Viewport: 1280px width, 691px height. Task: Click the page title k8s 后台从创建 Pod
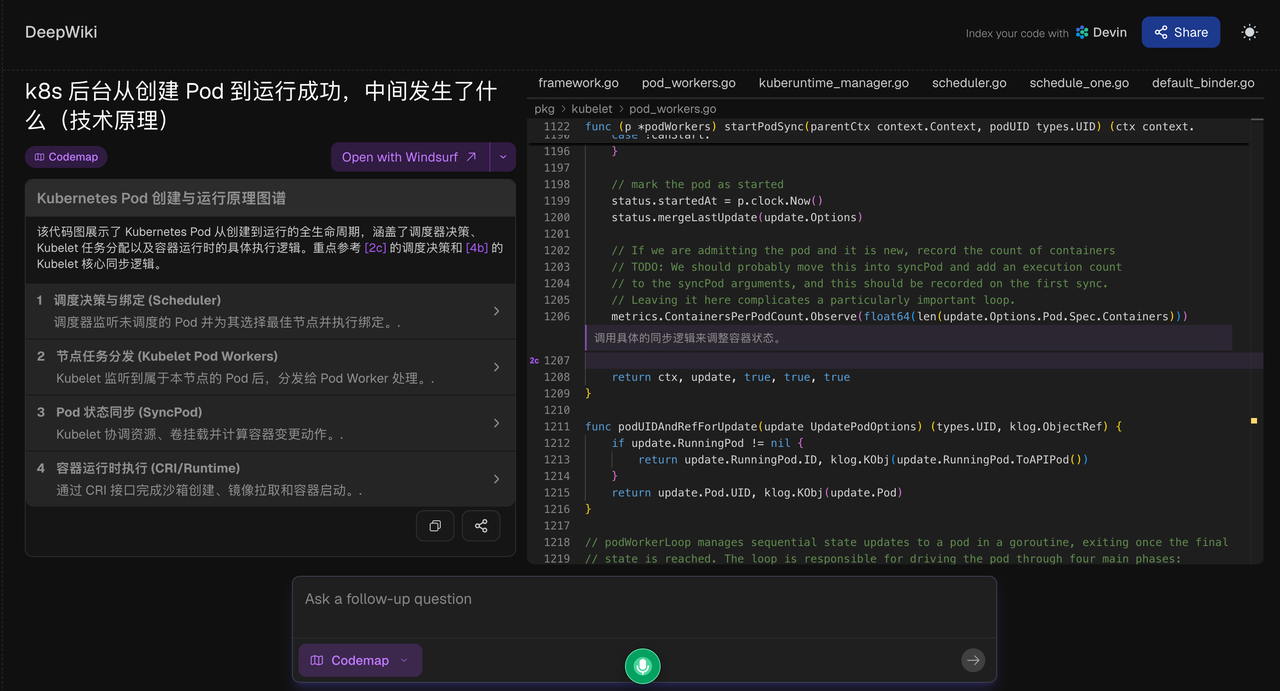click(x=261, y=106)
